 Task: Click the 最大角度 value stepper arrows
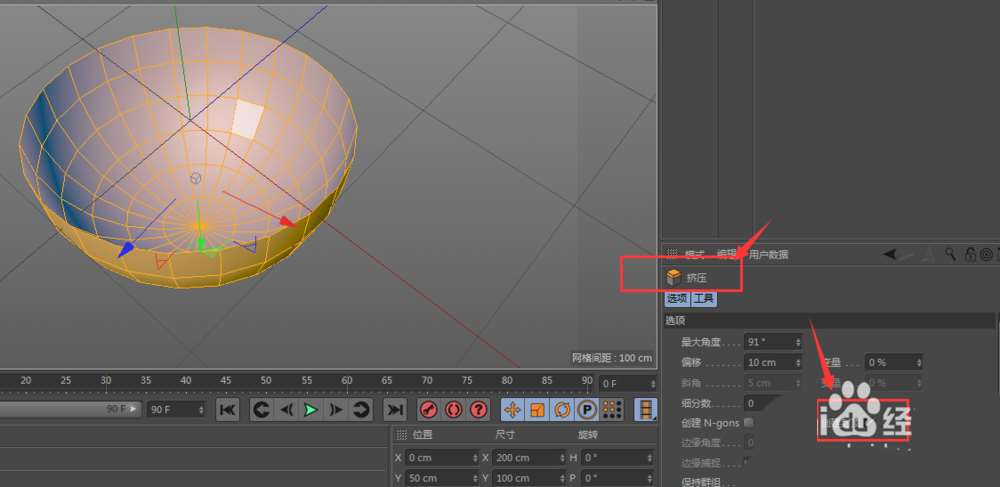pyautogui.click(x=797, y=342)
